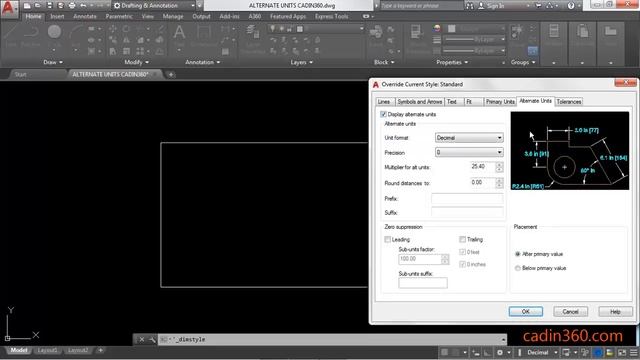Click the Save quick access icon
Image resolution: width=640 pixels, height=360 pixels.
click(49, 6)
